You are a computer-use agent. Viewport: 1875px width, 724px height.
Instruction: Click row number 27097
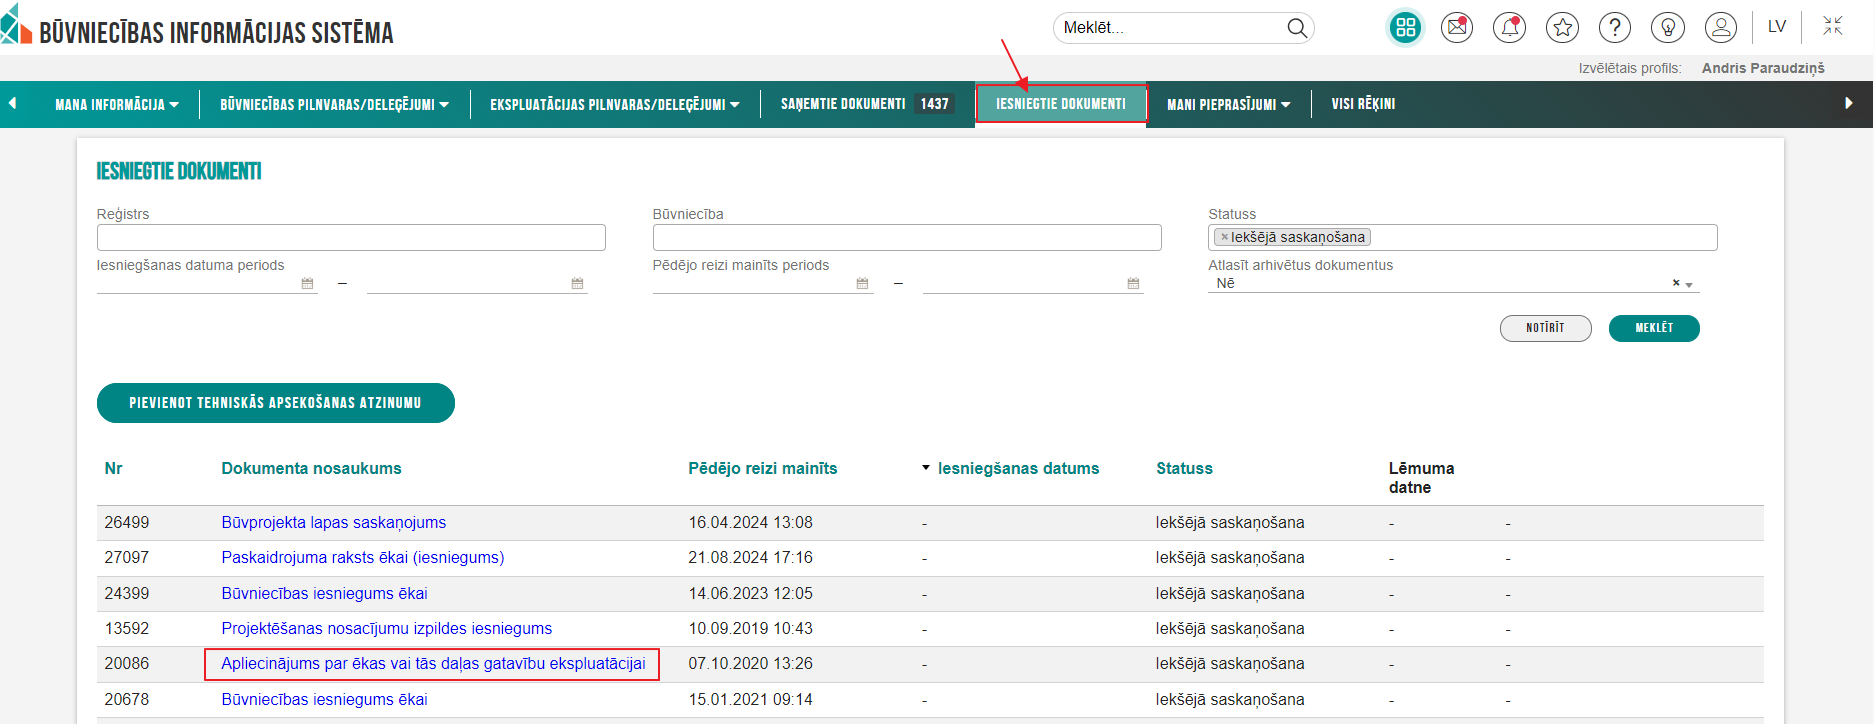click(x=127, y=558)
